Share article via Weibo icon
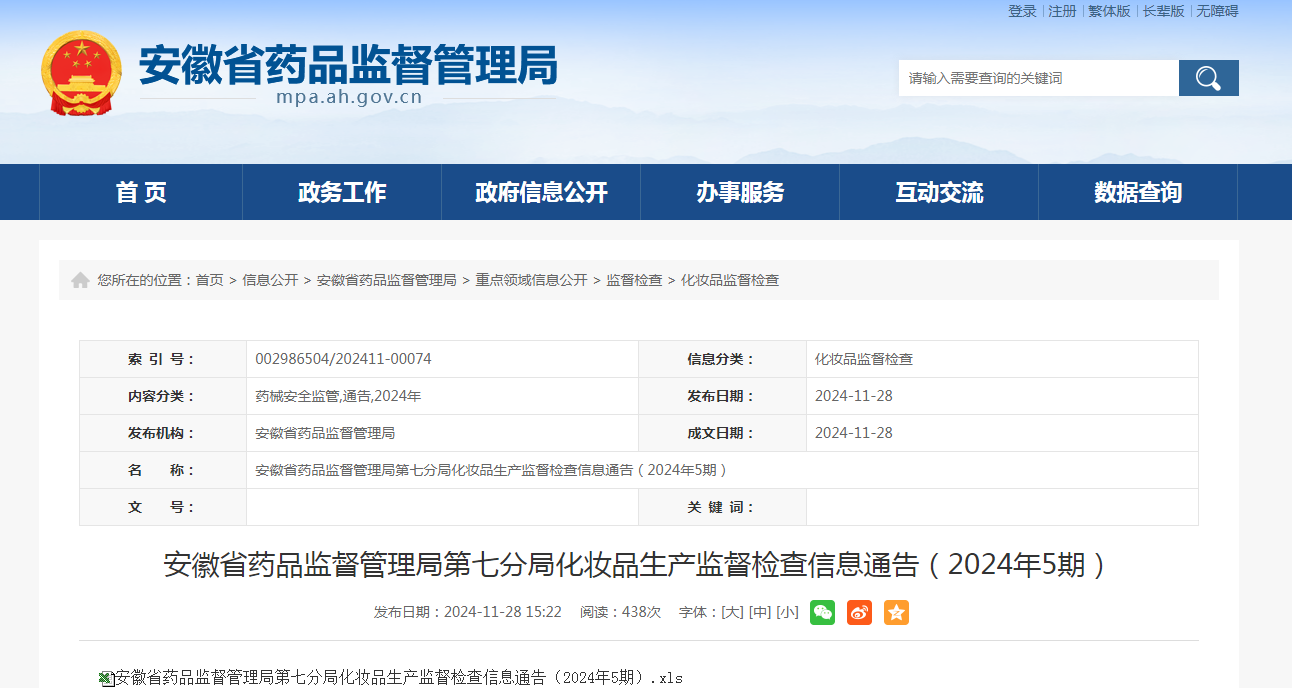The height and width of the screenshot is (688, 1292). 859,612
